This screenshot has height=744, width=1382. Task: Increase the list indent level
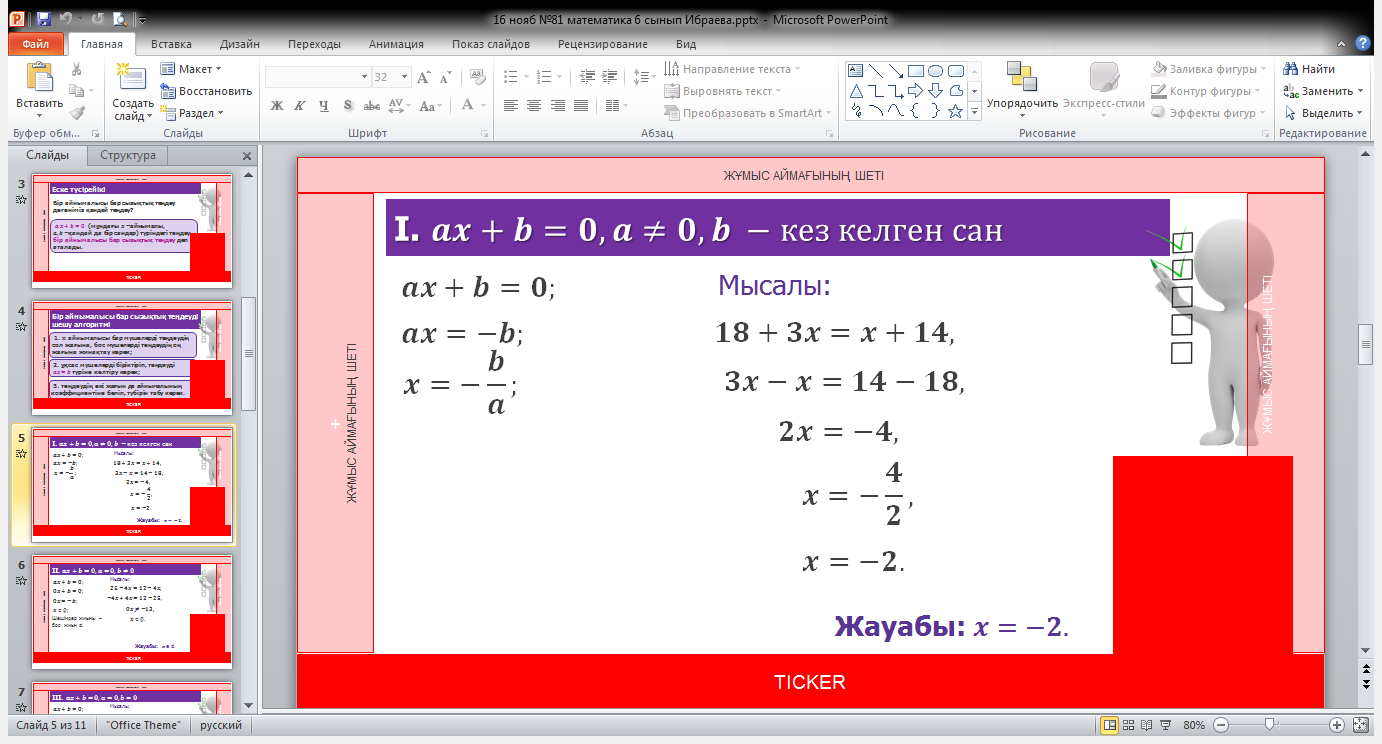(x=610, y=76)
